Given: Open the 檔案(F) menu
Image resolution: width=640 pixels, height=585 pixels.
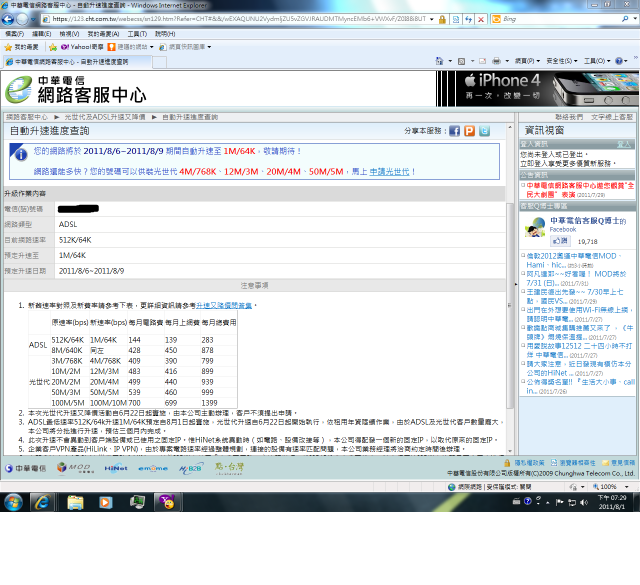Looking at the screenshot, I should pos(15,34).
